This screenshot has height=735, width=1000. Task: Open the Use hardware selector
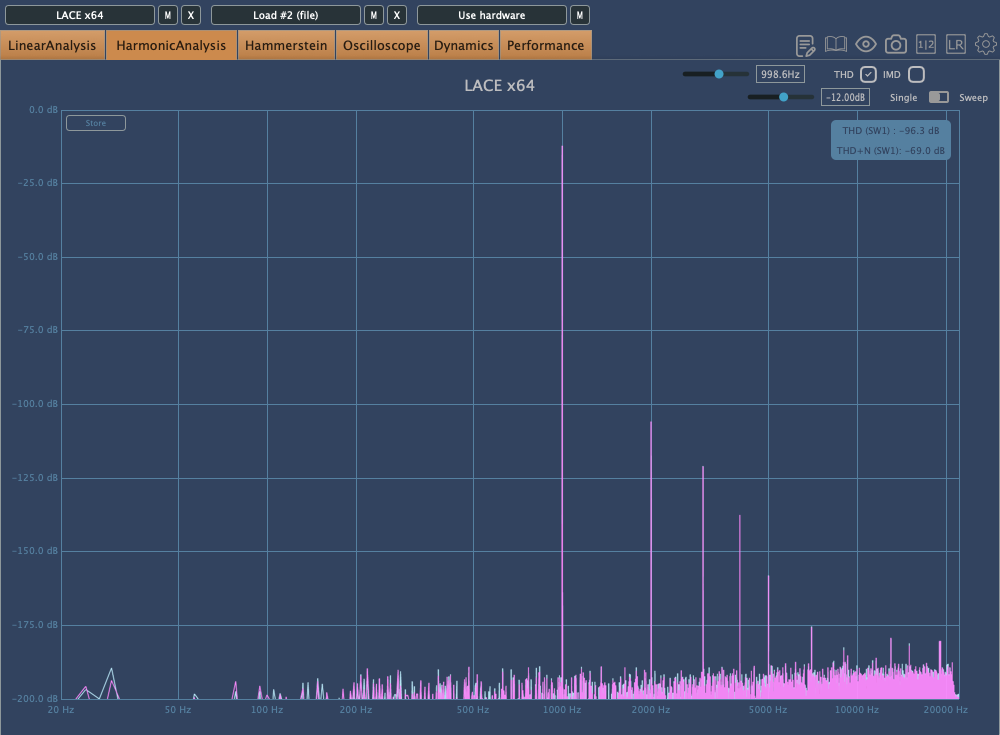click(491, 15)
